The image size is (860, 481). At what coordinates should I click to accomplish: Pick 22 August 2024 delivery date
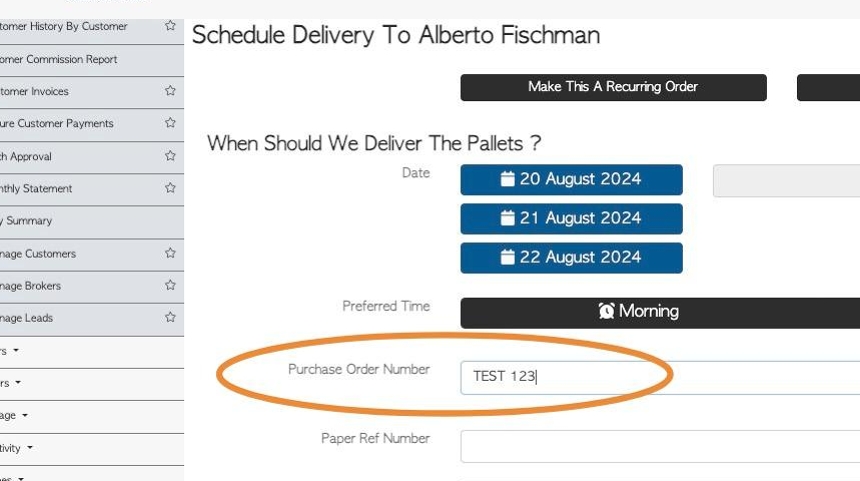click(x=572, y=258)
